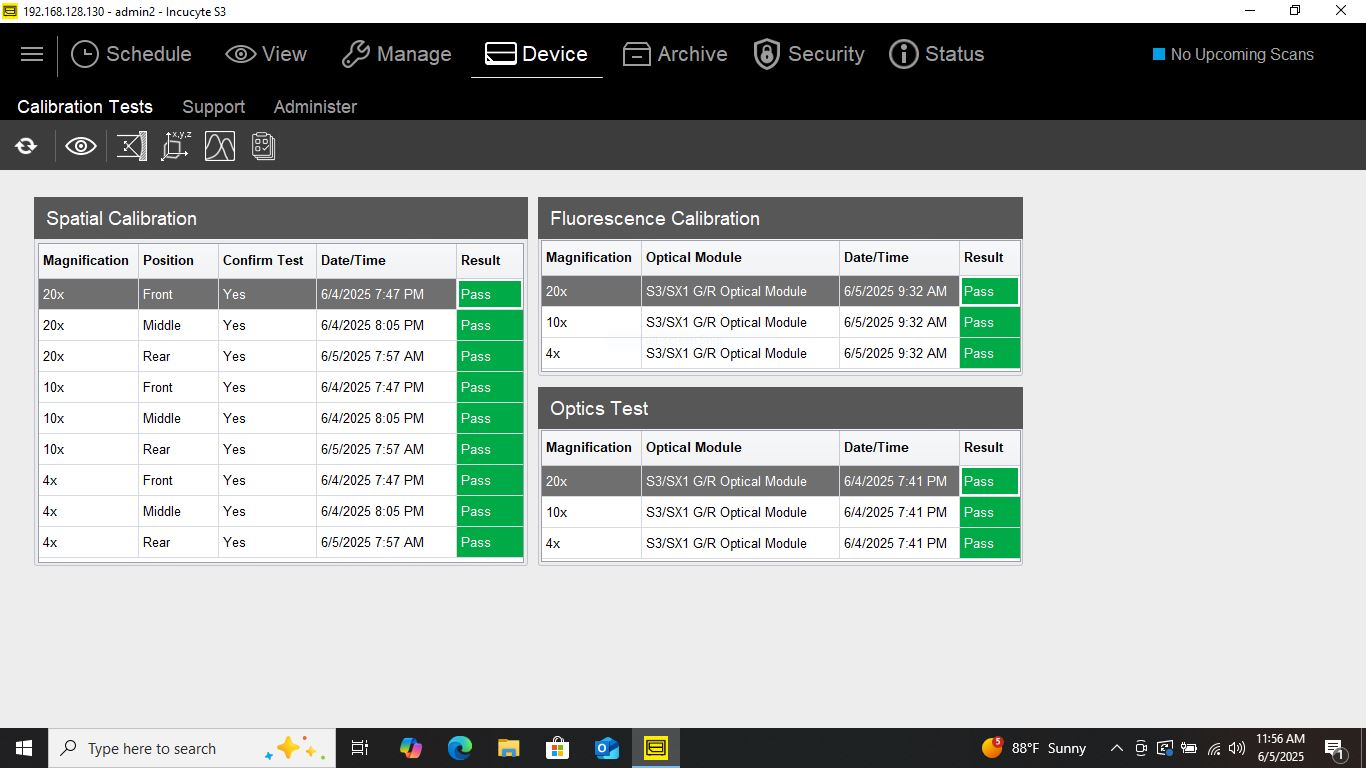Select the 4x Rear spatial calibration row
1366x768 pixels.
pos(281,542)
